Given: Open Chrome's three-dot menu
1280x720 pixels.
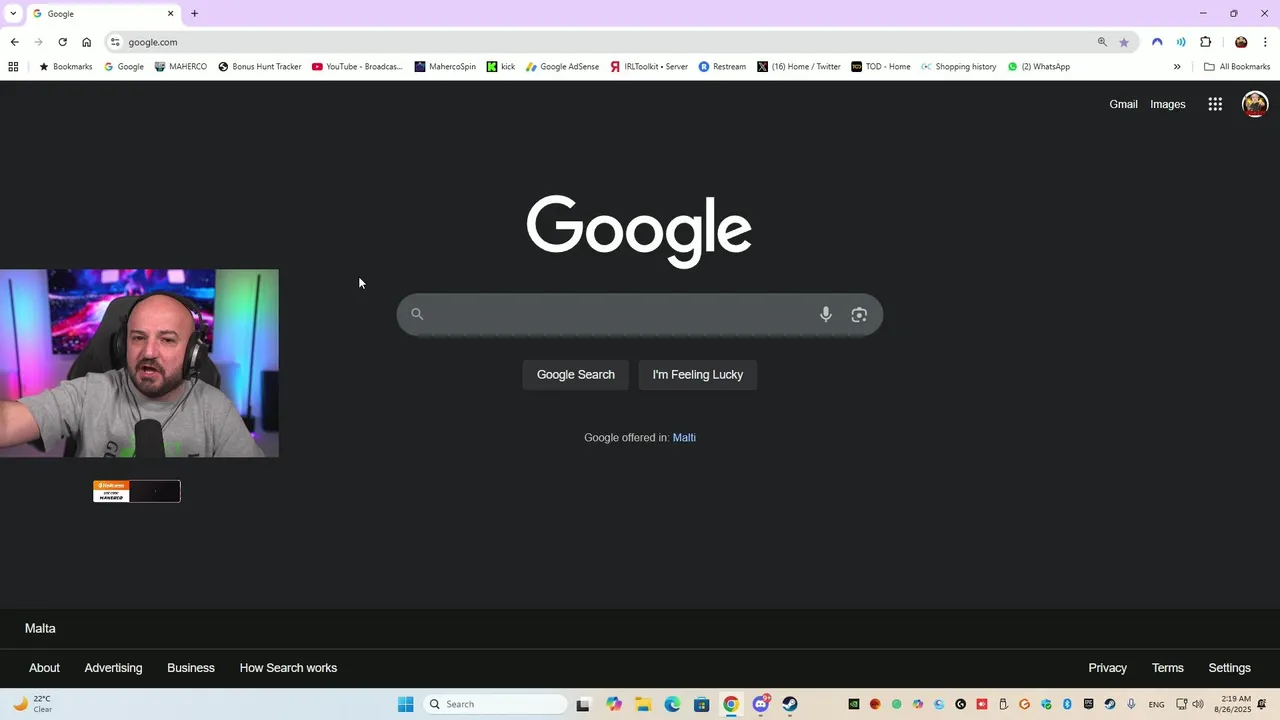Looking at the screenshot, I should pyautogui.click(x=1265, y=42).
